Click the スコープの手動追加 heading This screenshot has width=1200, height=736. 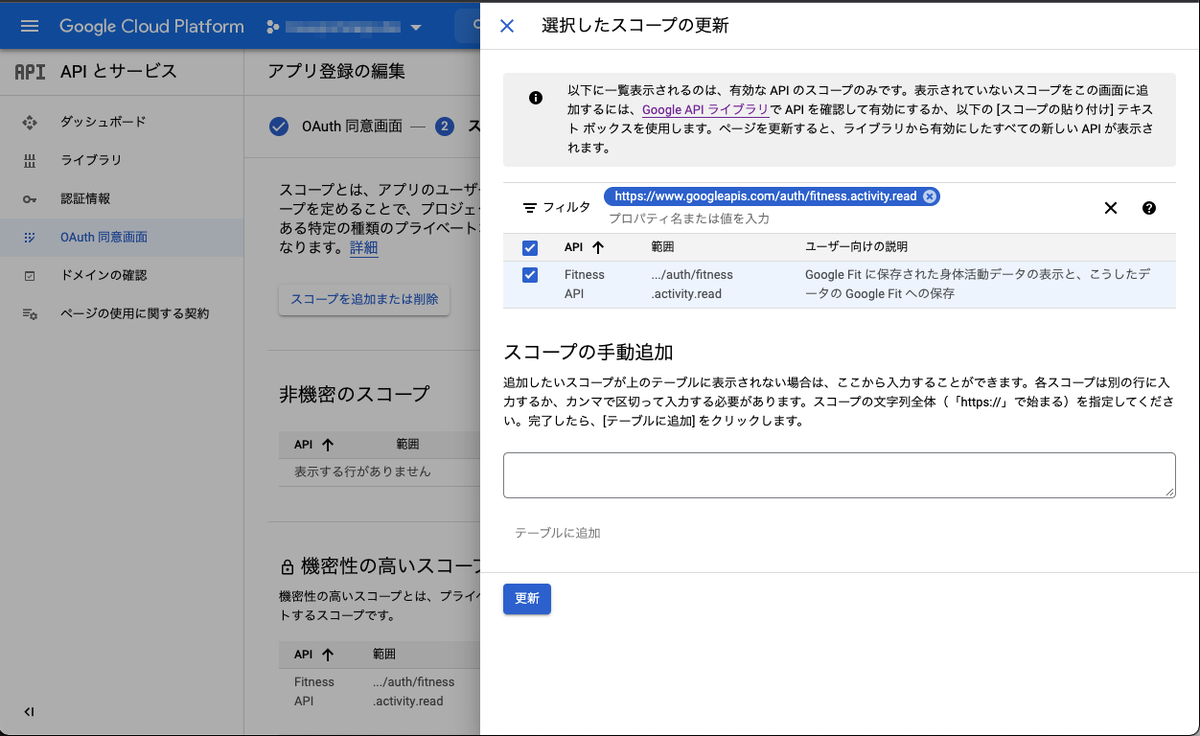pos(588,352)
